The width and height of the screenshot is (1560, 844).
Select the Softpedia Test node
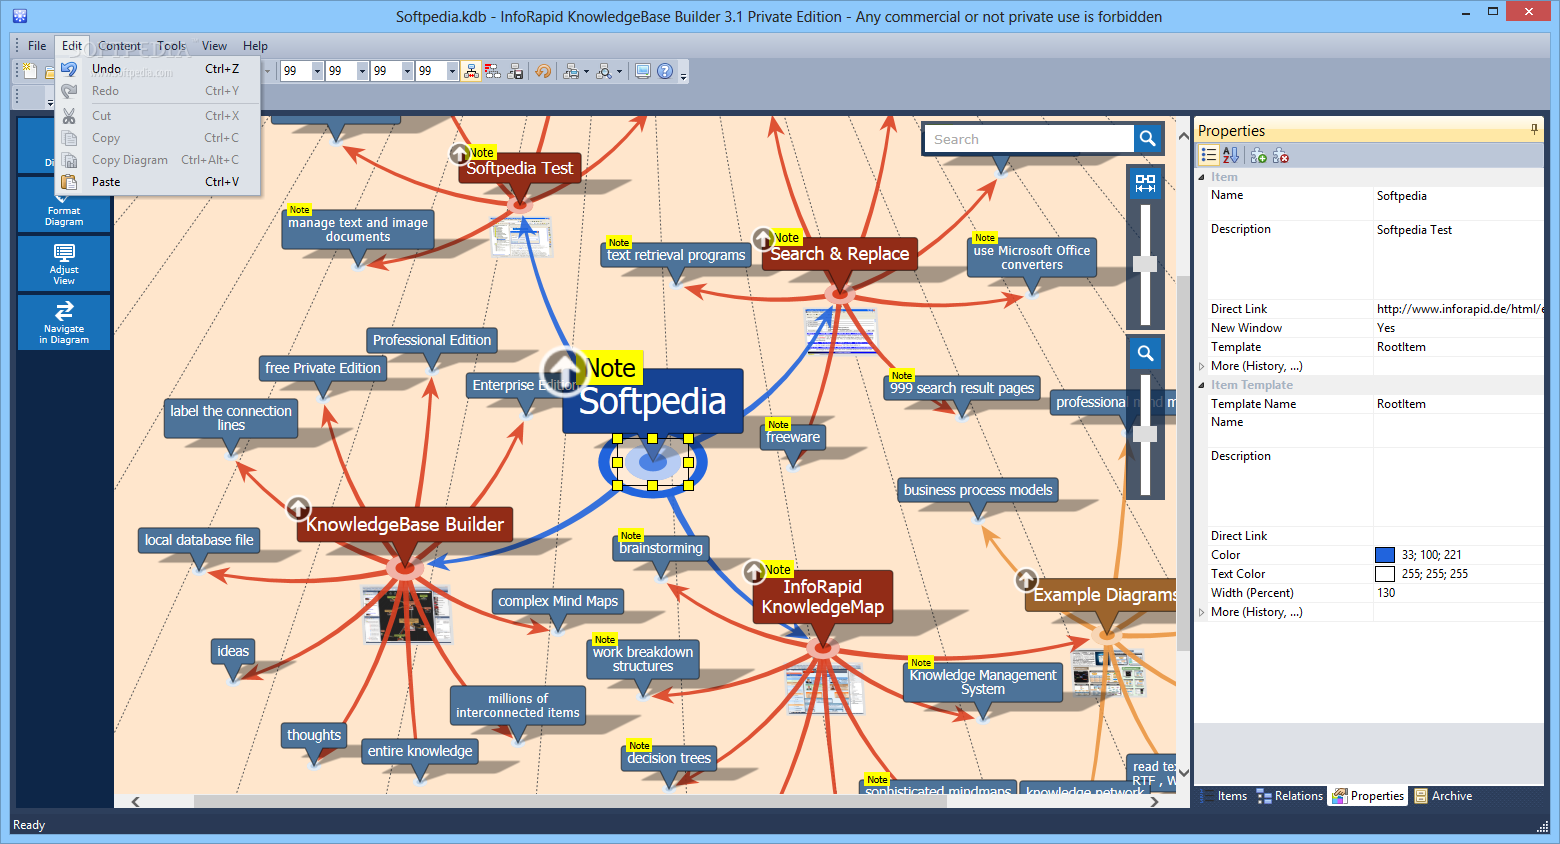[x=520, y=168]
